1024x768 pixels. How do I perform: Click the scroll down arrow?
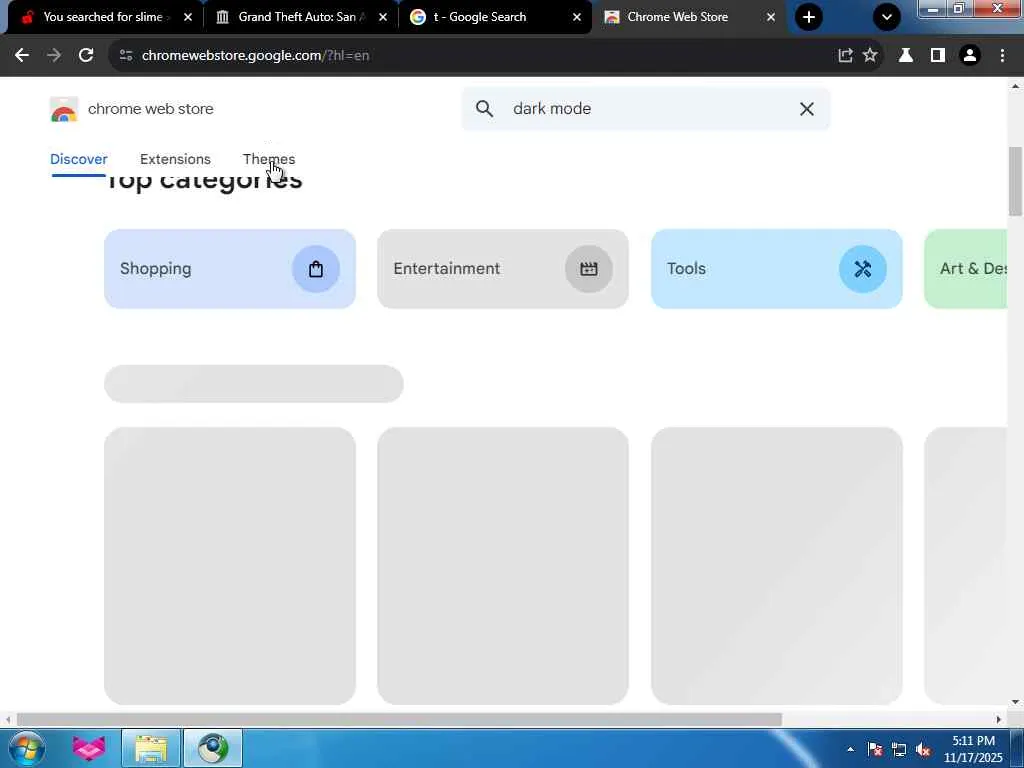click(x=1015, y=703)
